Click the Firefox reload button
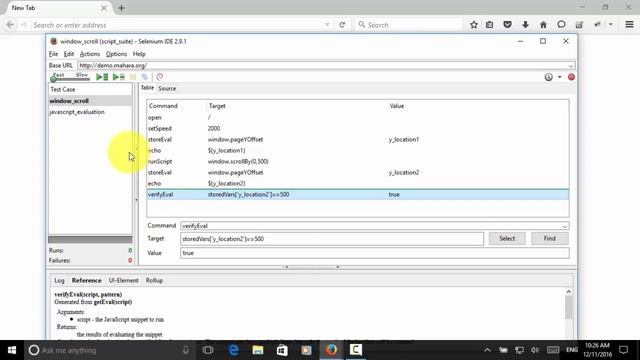 pos(342,25)
